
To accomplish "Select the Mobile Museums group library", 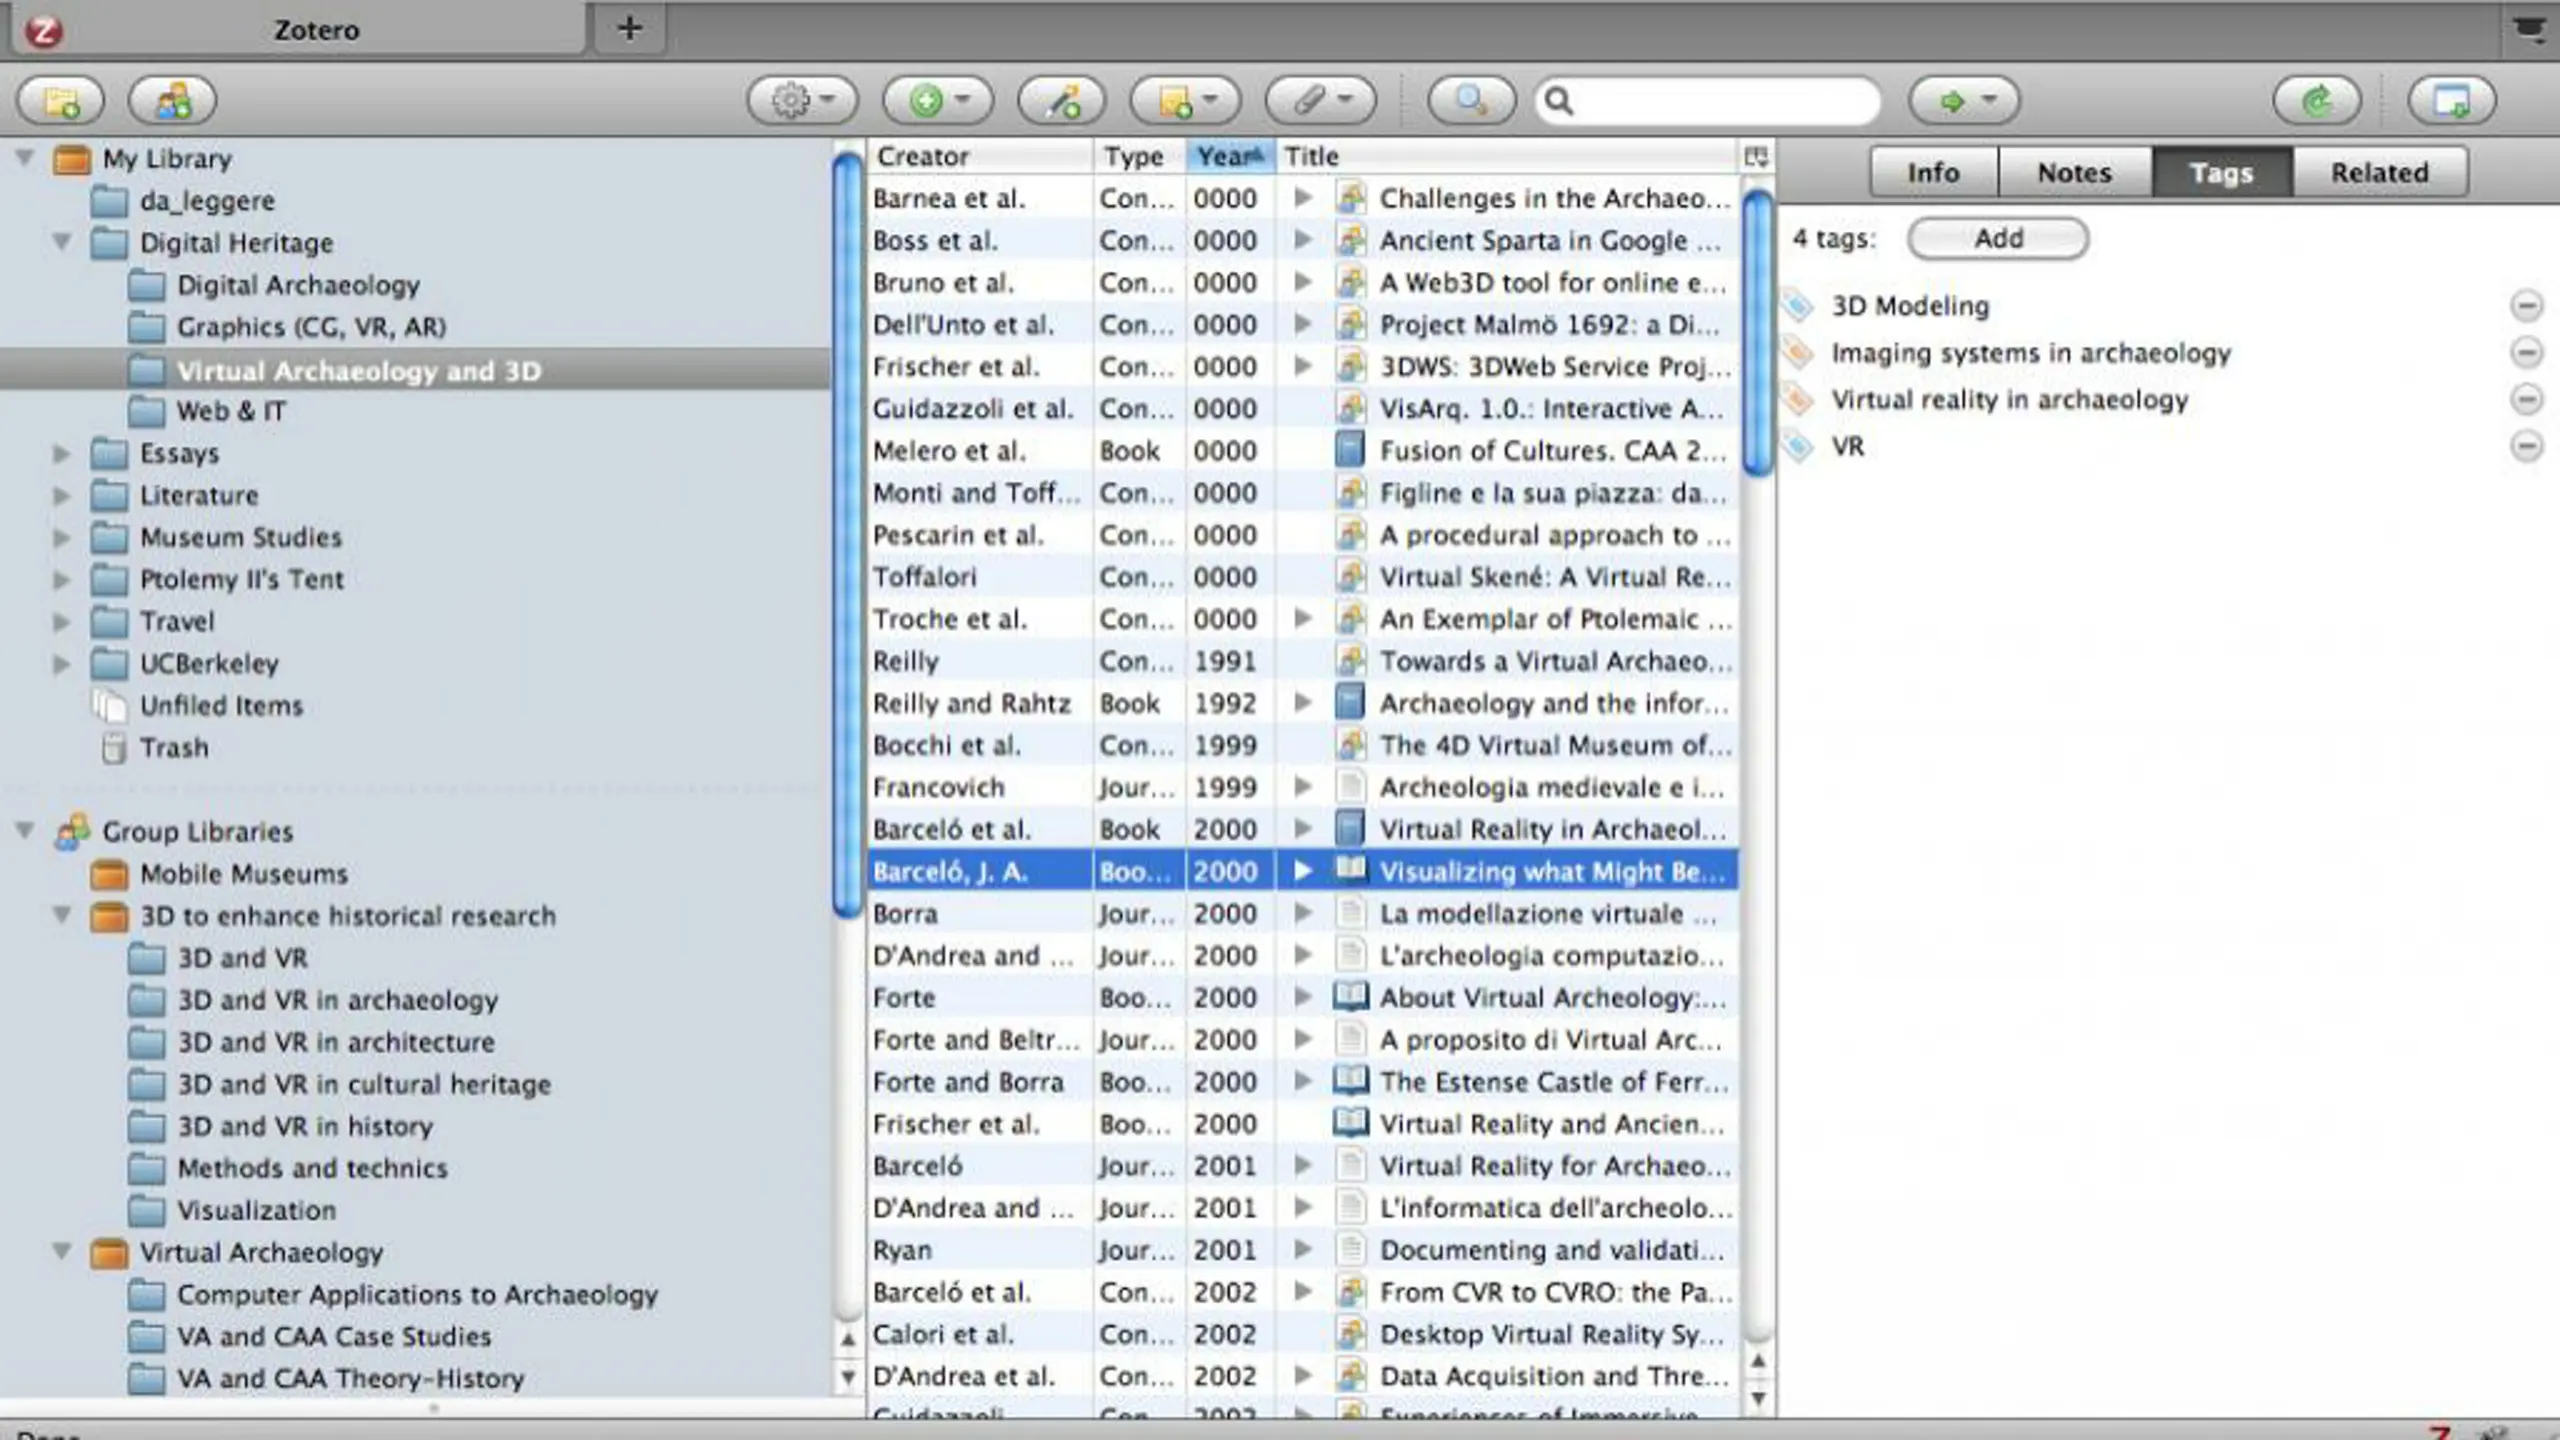I will (x=244, y=873).
